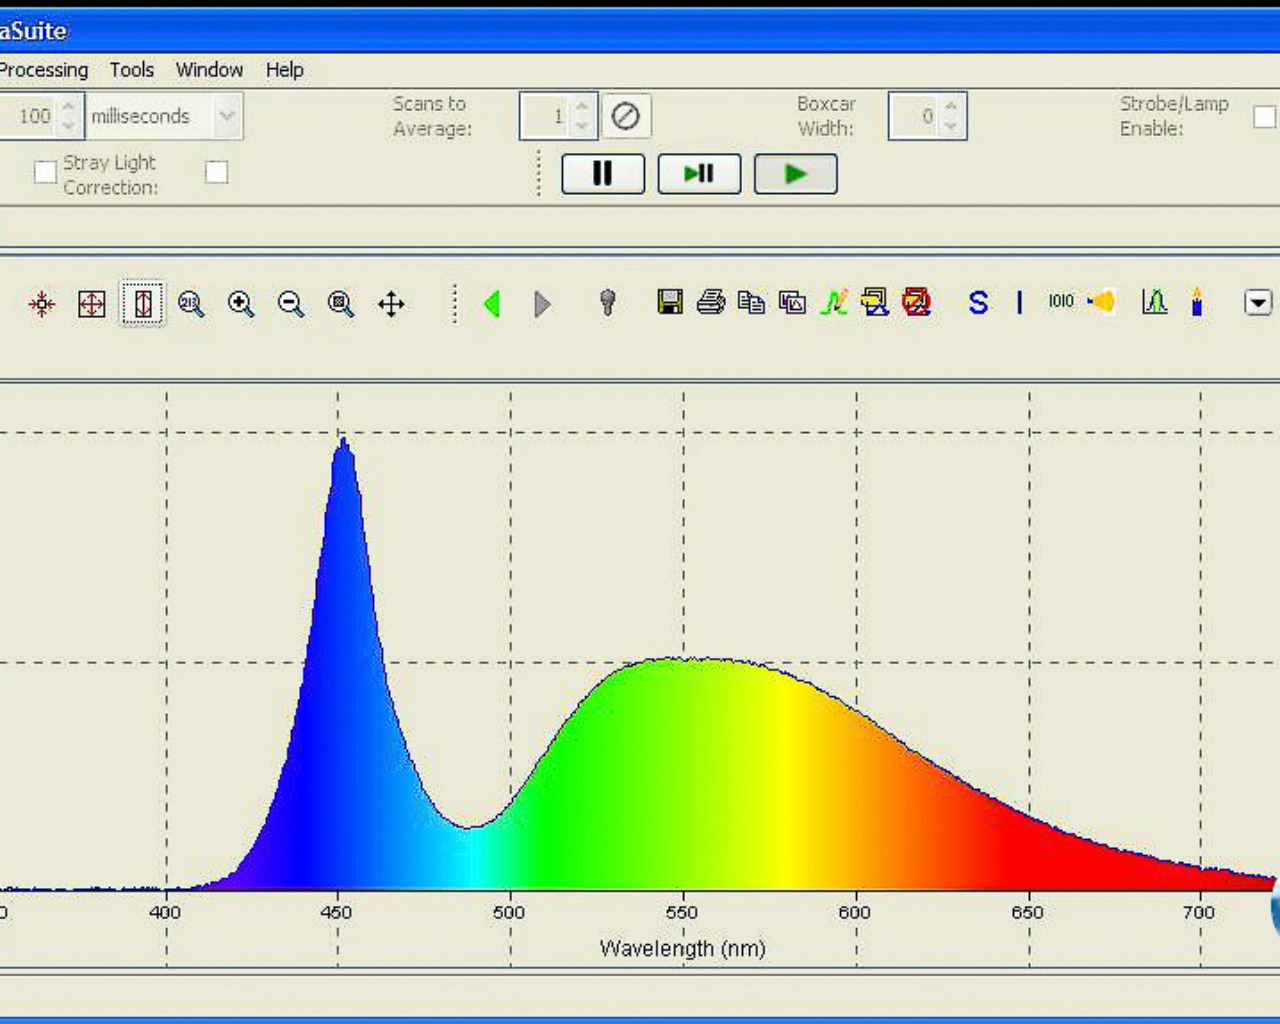The width and height of the screenshot is (1280, 1024).
Task: Click the green left arrow icon
Action: (491, 304)
